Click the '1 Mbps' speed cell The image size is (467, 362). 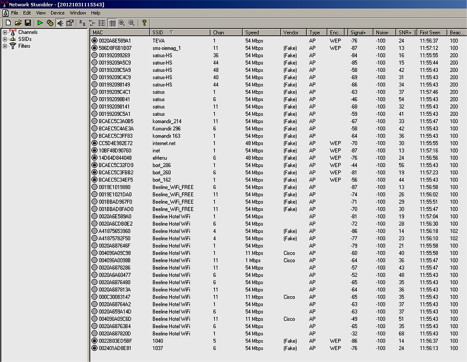(253, 260)
